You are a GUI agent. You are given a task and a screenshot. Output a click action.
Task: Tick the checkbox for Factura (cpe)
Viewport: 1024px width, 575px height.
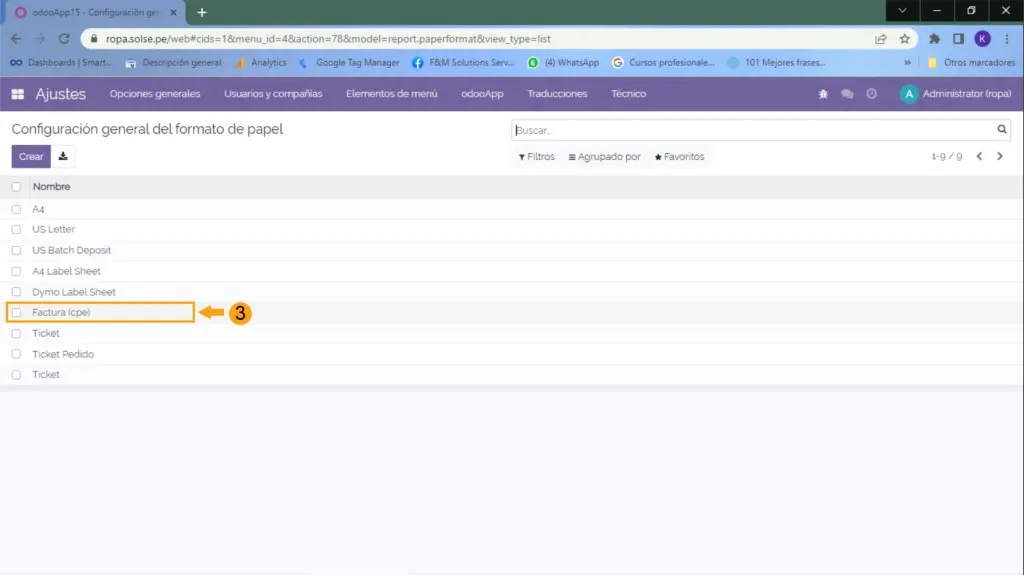[x=16, y=313]
